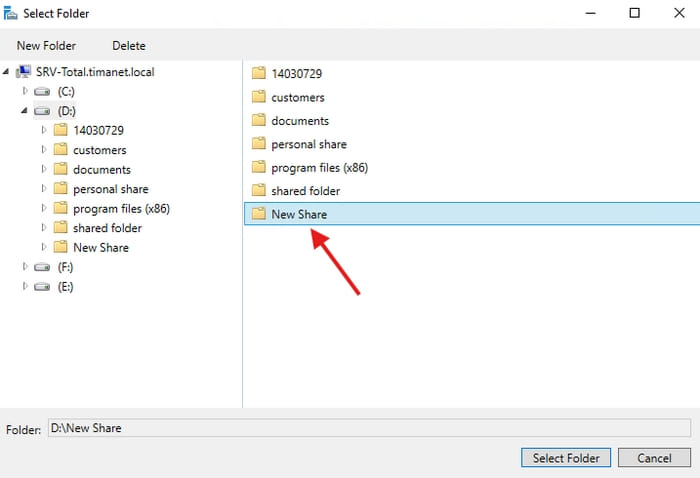Click the Cancel button

pyautogui.click(x=654, y=458)
